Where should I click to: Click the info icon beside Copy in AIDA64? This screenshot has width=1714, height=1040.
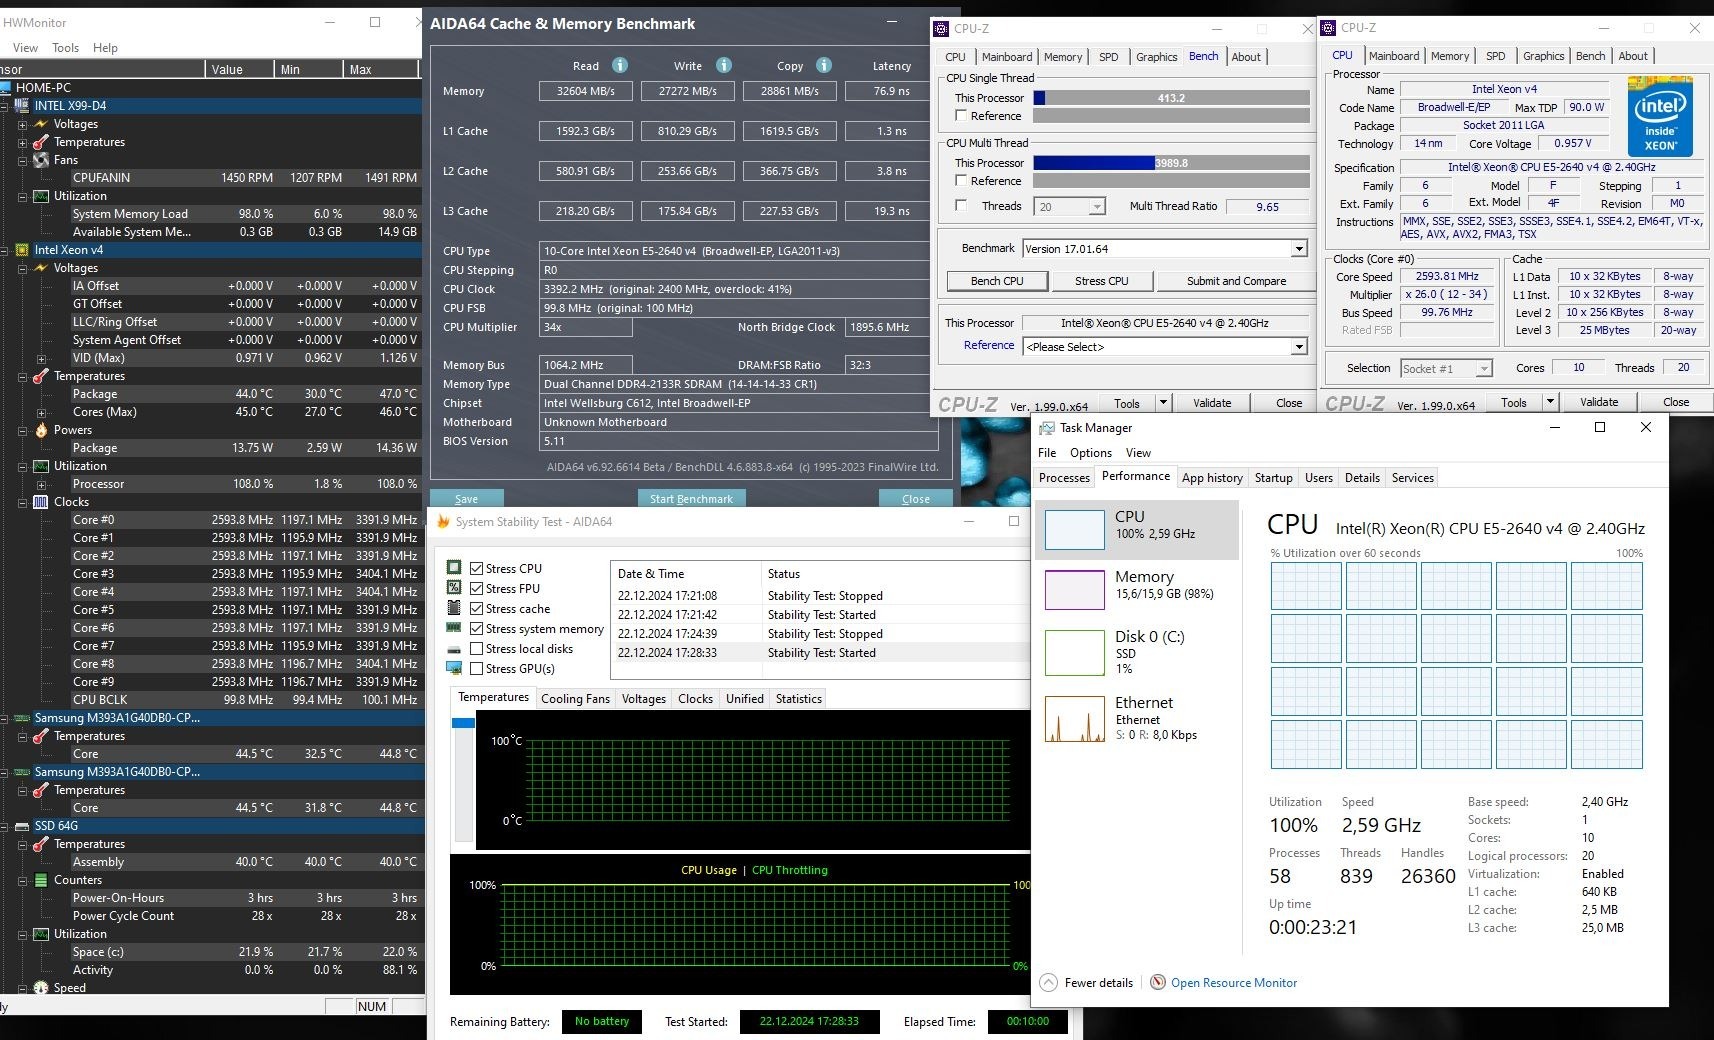[x=824, y=65]
